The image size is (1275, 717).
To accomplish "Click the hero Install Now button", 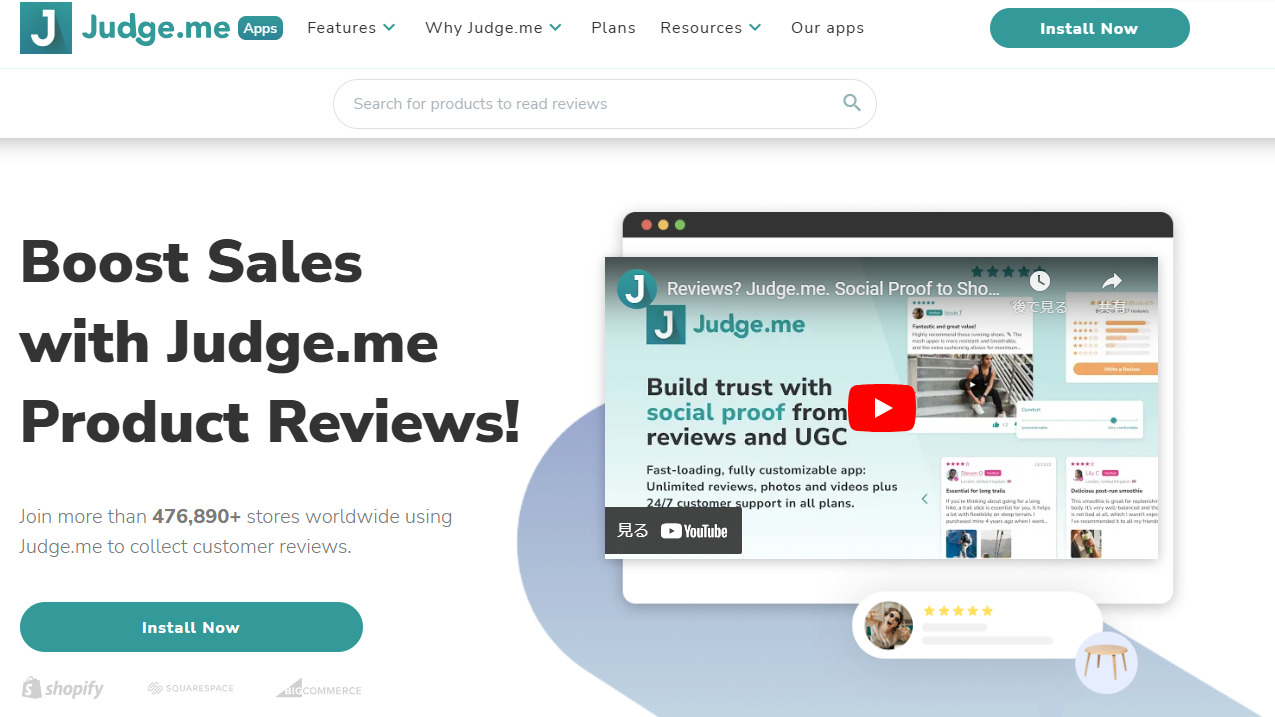I will tap(191, 627).
